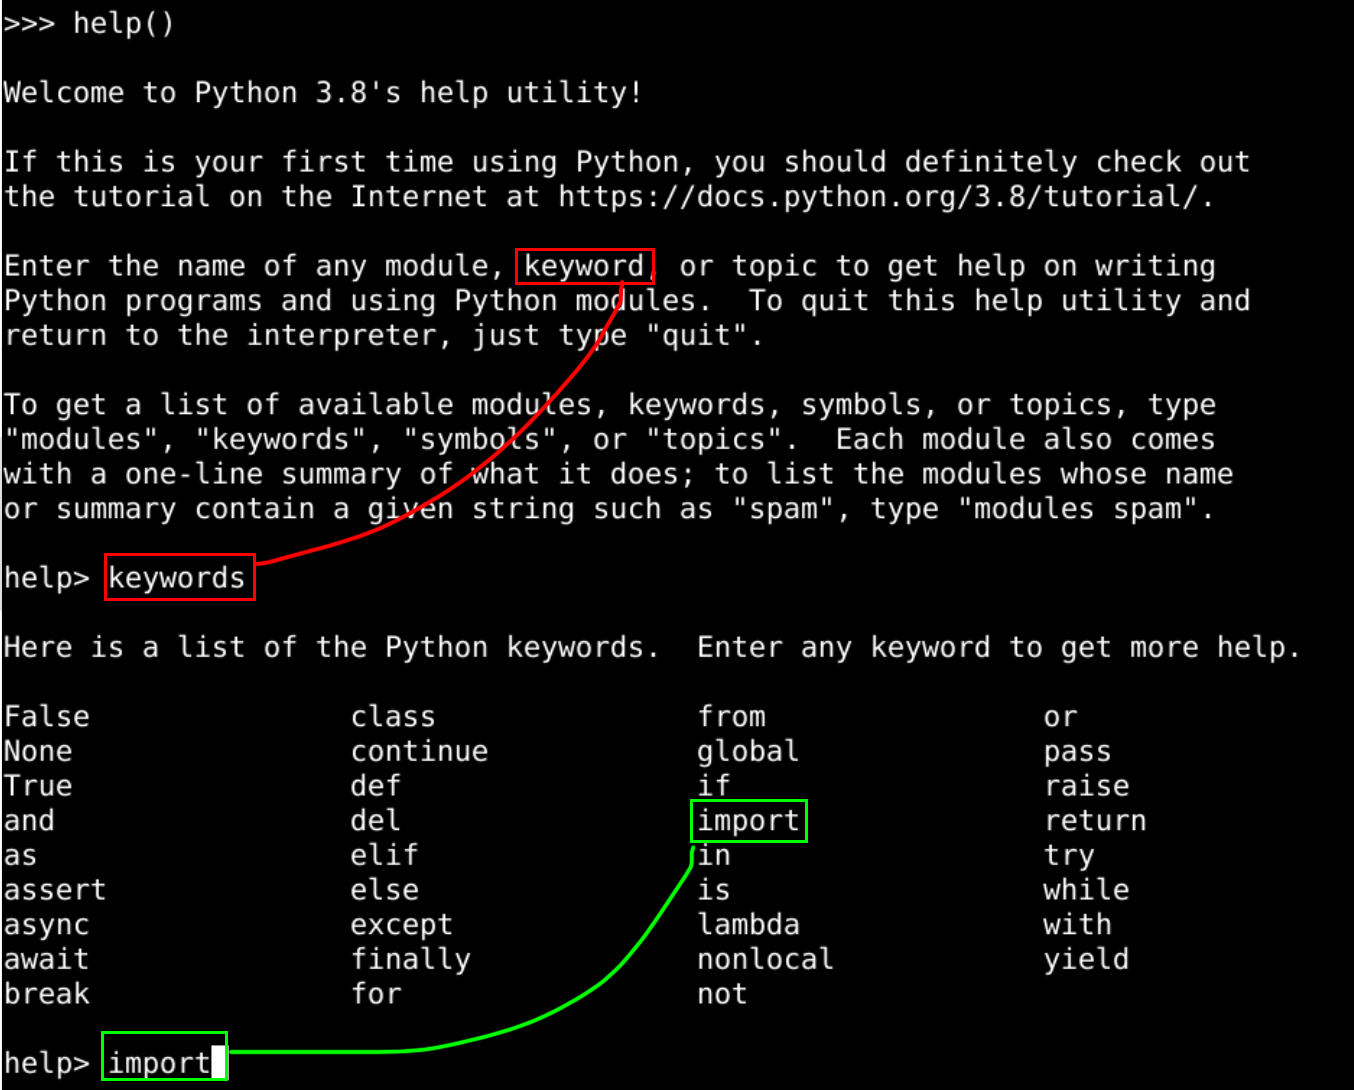Click the typed "keywords" command after help>
This screenshot has height=1090, width=1354.
click(x=177, y=578)
